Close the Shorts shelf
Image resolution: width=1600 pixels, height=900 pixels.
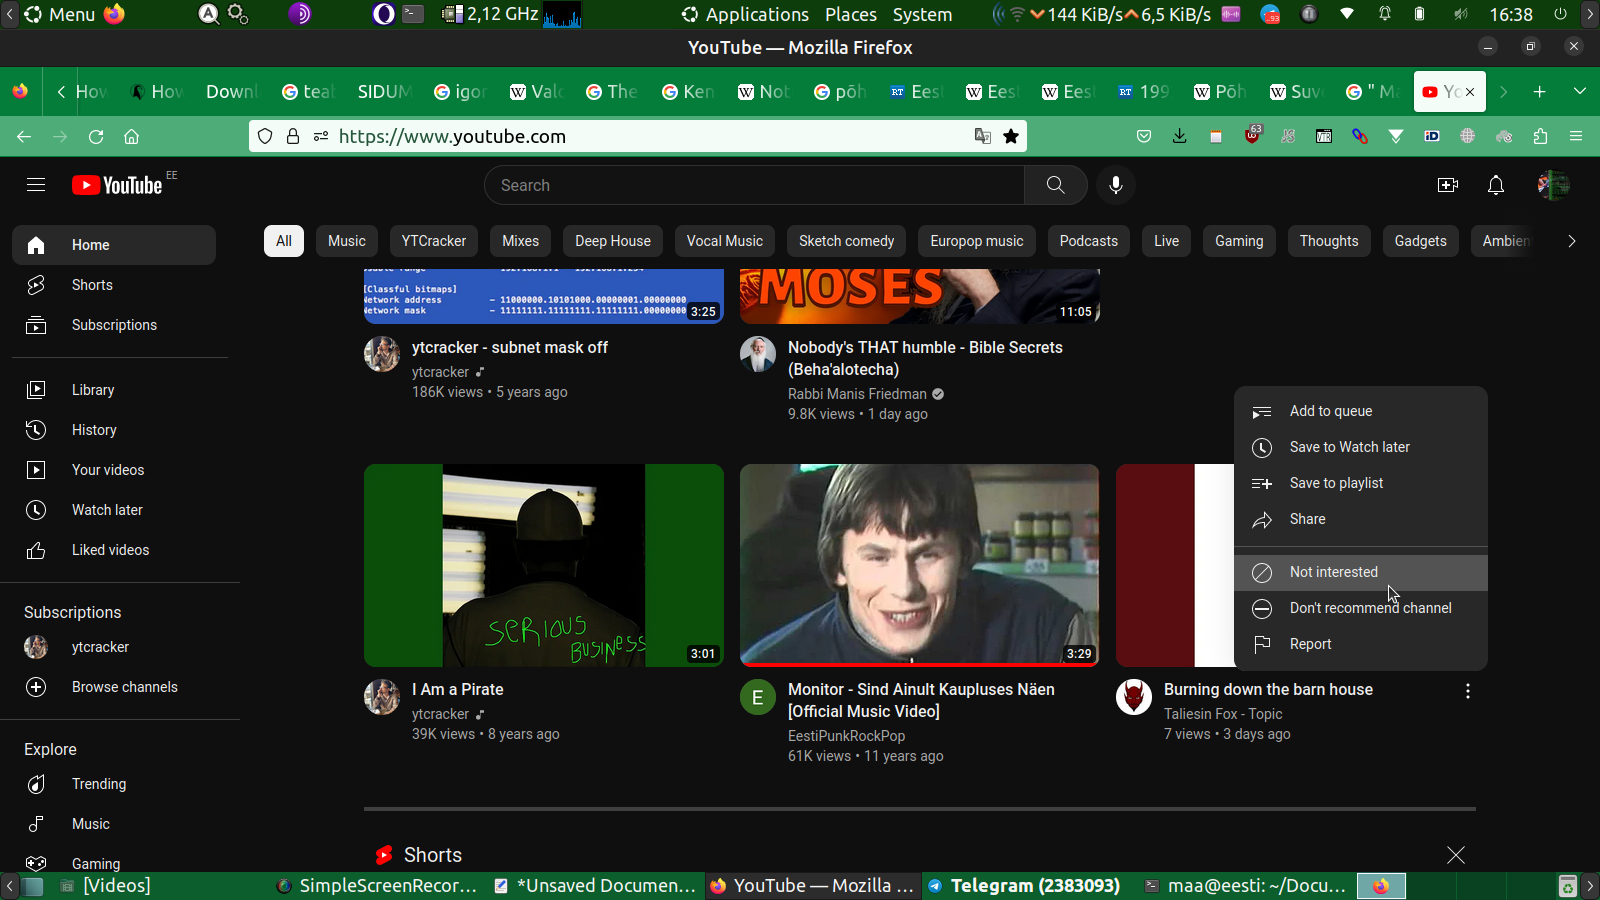pyautogui.click(x=1456, y=855)
